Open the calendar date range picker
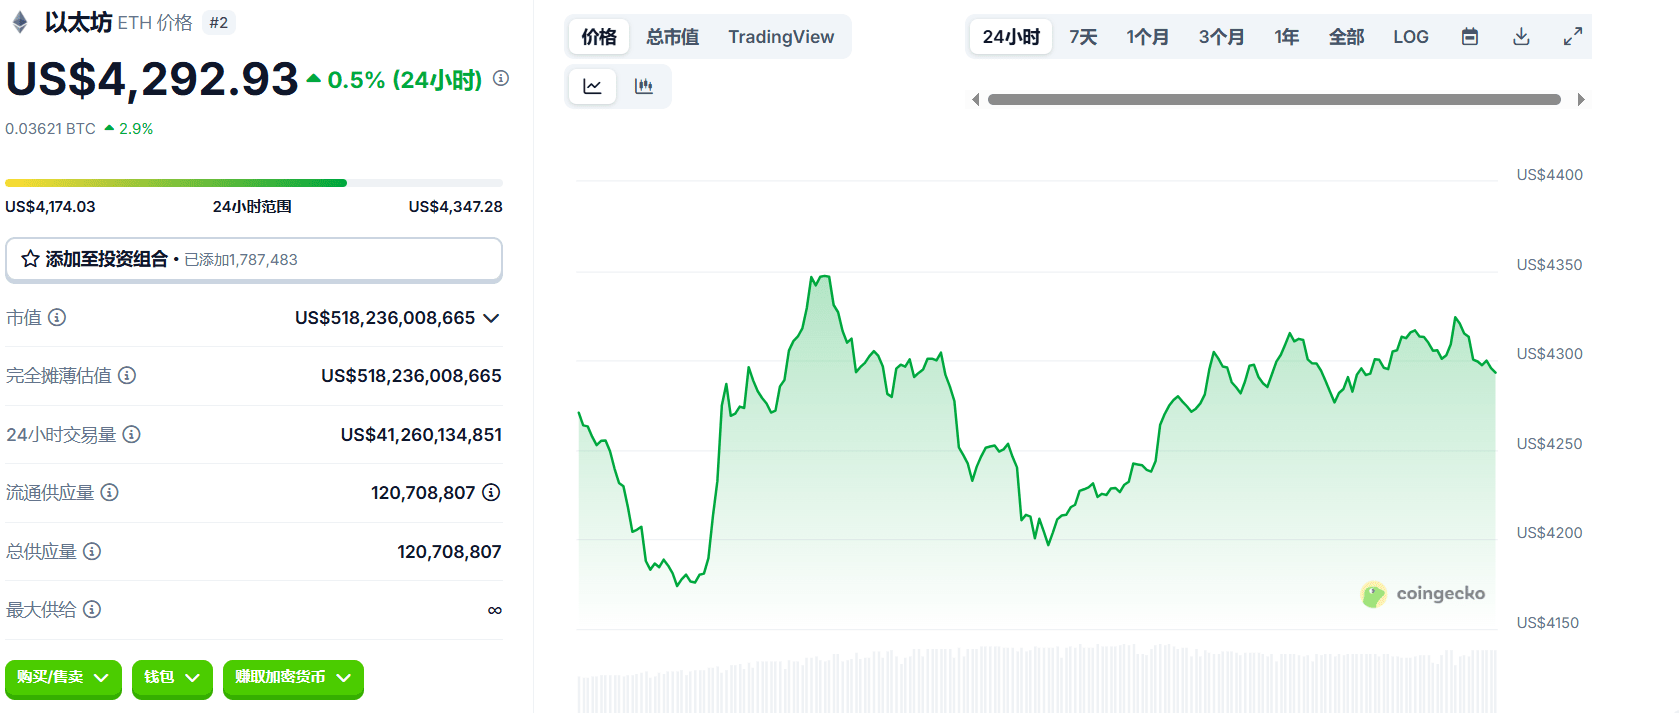Image resolution: width=1679 pixels, height=713 pixels. (x=1470, y=37)
